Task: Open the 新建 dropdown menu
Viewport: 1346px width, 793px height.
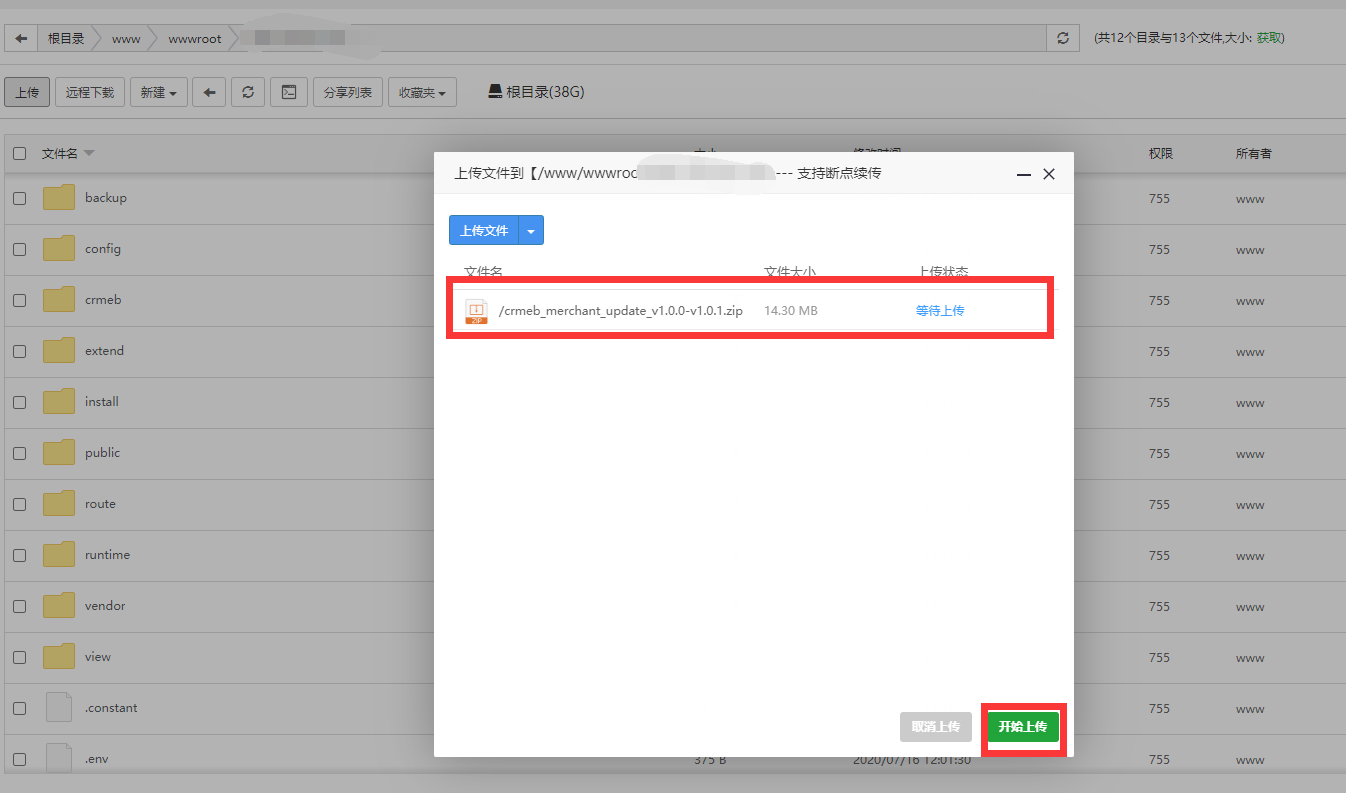Action: click(158, 92)
